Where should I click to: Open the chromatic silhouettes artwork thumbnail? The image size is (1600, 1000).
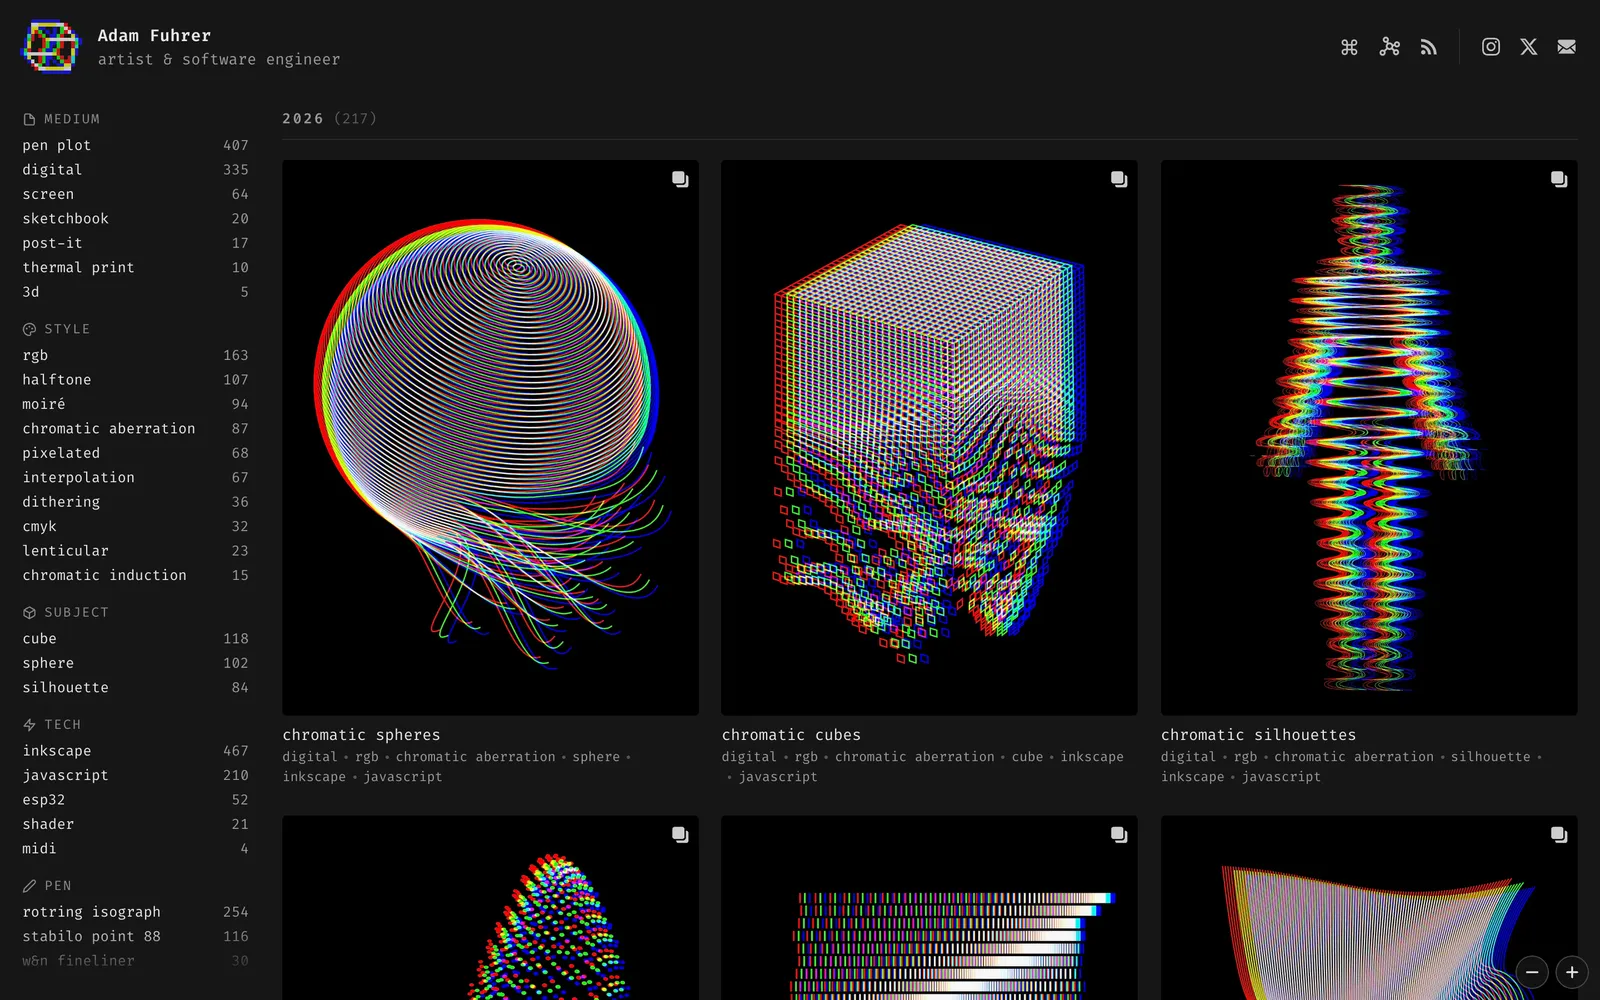pyautogui.click(x=1369, y=437)
